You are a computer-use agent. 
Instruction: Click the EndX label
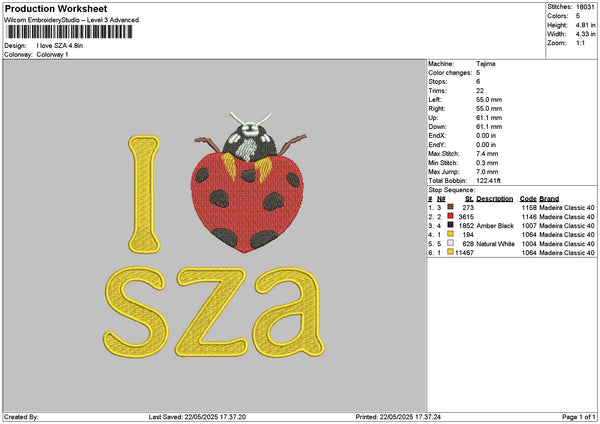pyautogui.click(x=437, y=136)
